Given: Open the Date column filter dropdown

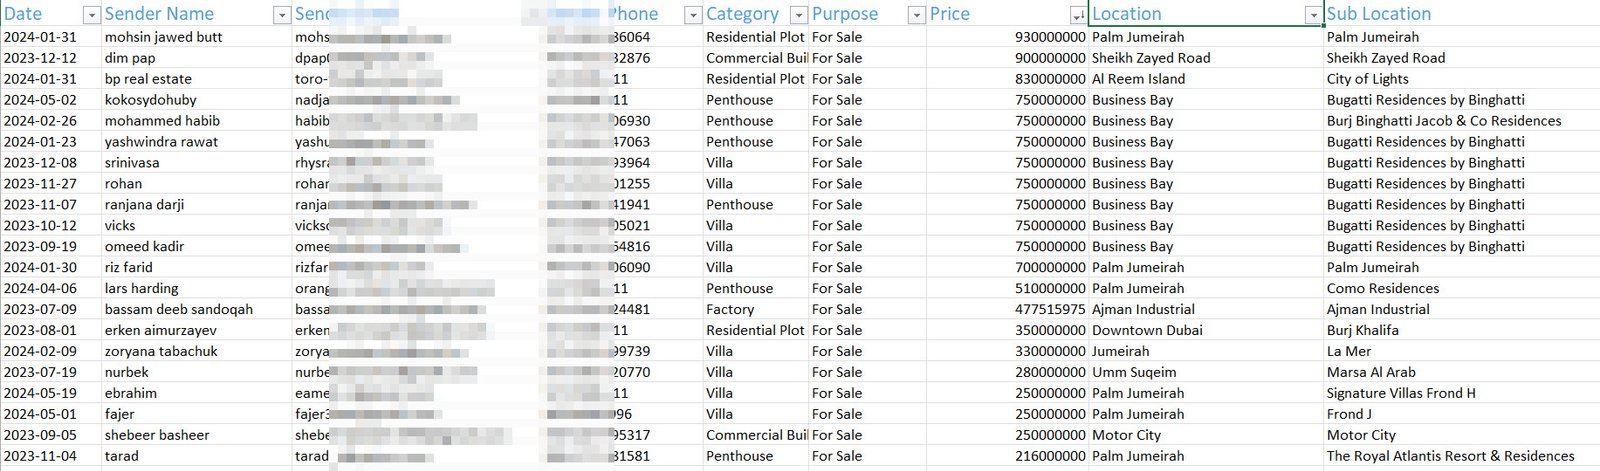Looking at the screenshot, I should [91, 15].
